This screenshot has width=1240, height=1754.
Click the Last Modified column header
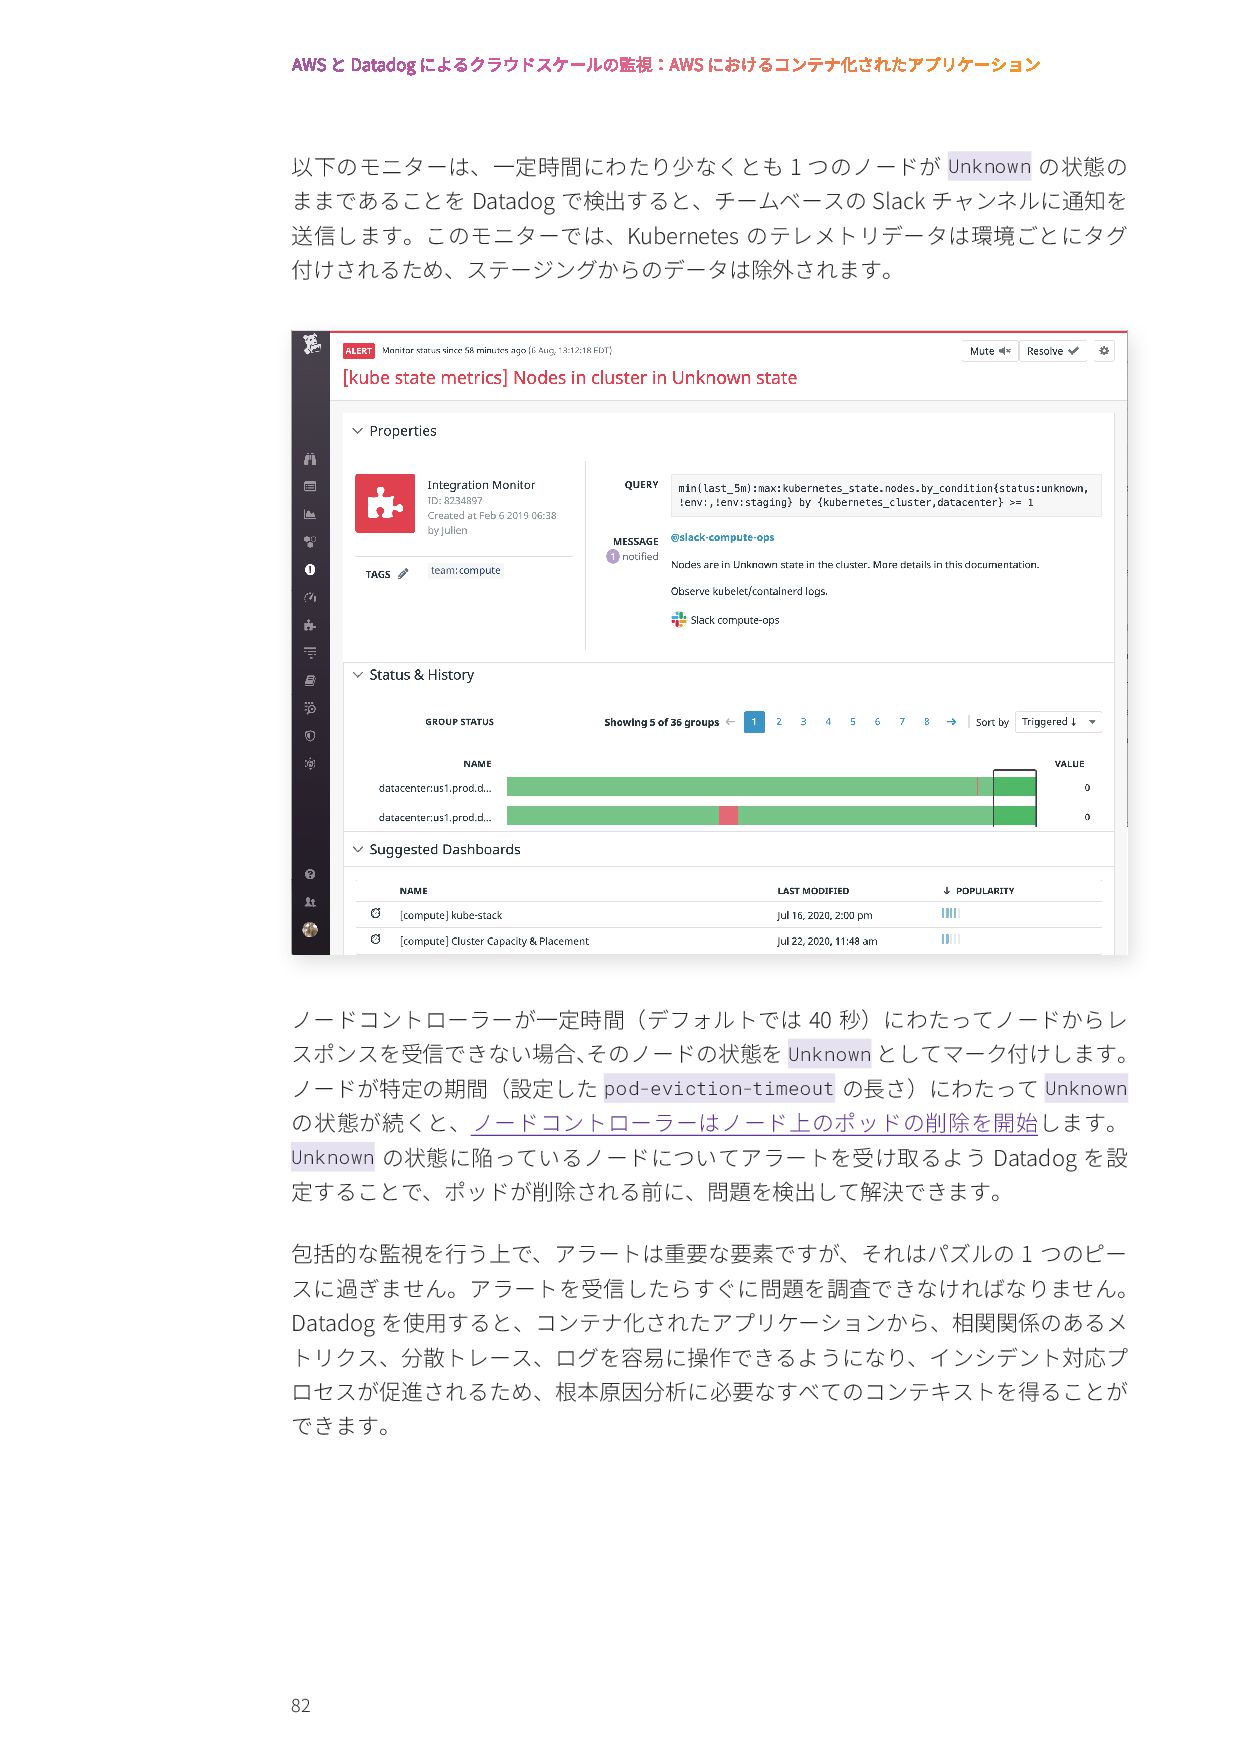tap(813, 890)
